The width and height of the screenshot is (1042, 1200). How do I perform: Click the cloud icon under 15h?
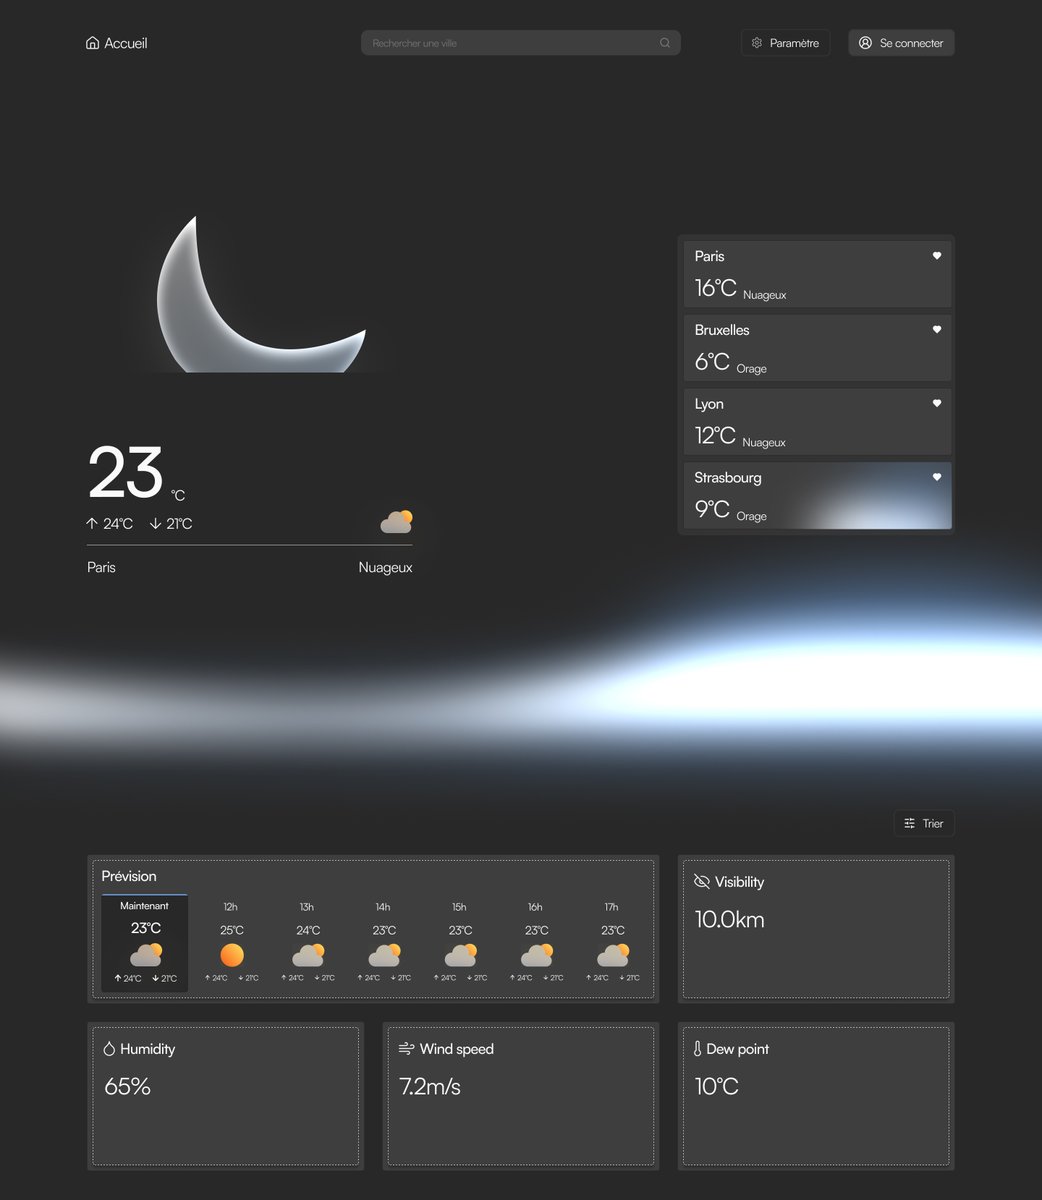tap(460, 955)
